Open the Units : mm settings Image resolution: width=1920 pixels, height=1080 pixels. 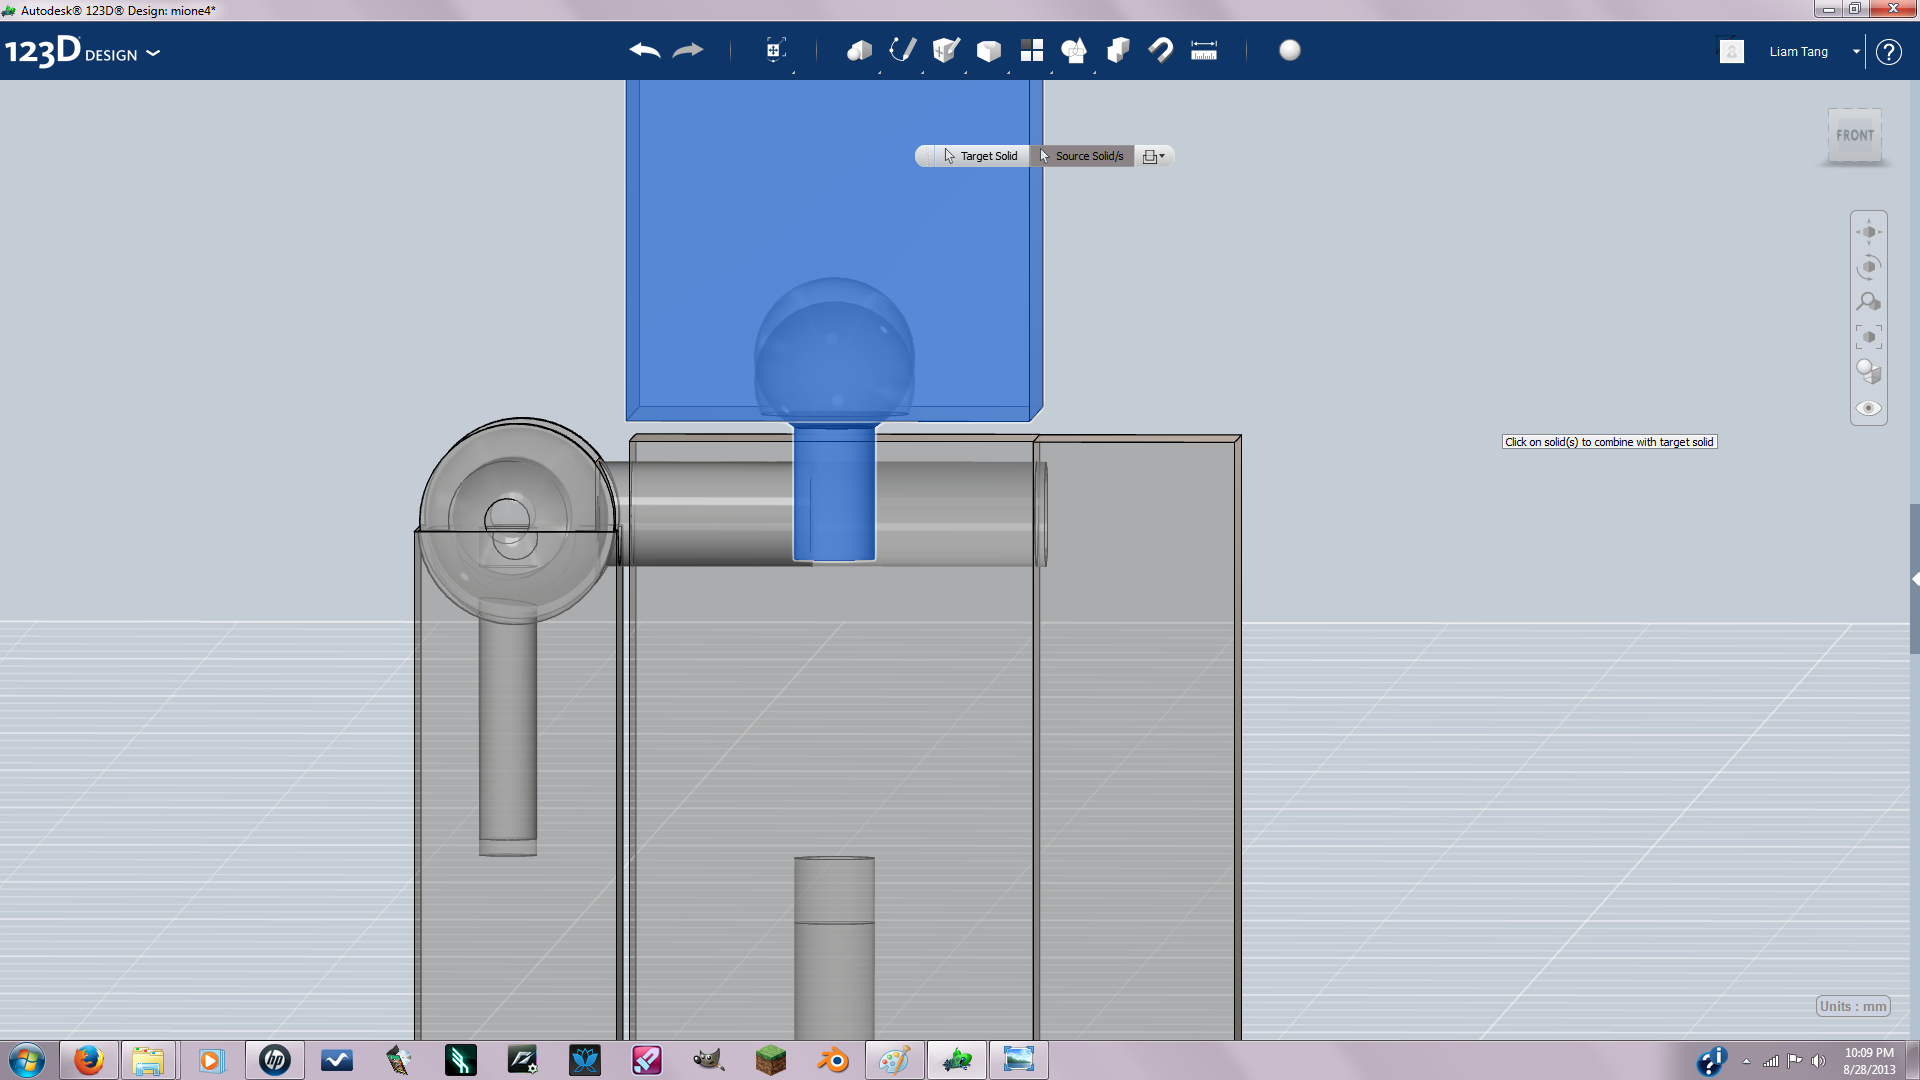pyautogui.click(x=1853, y=1006)
